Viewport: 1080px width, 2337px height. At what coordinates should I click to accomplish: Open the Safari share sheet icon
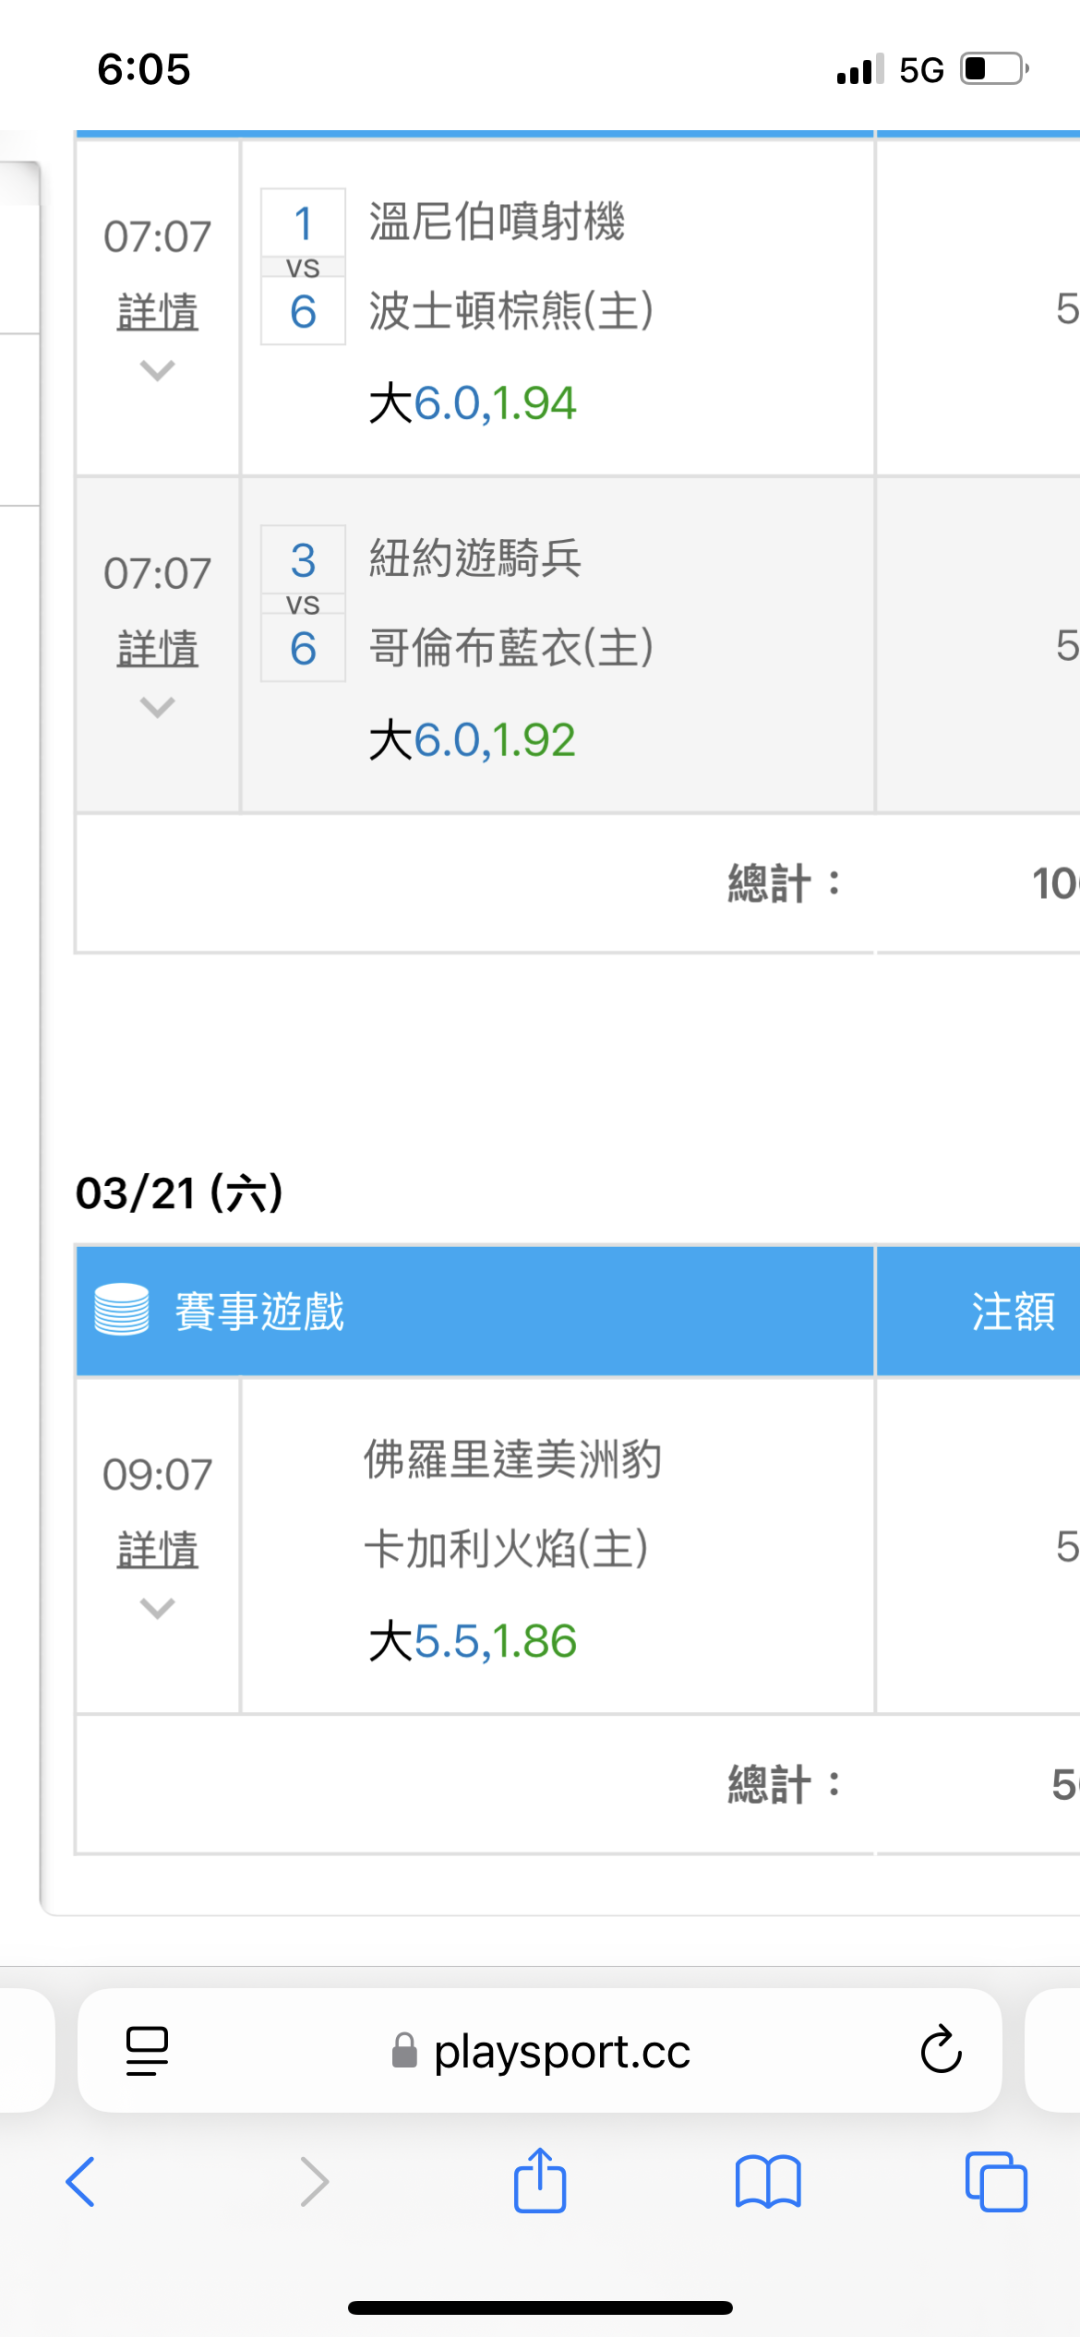tap(540, 2179)
